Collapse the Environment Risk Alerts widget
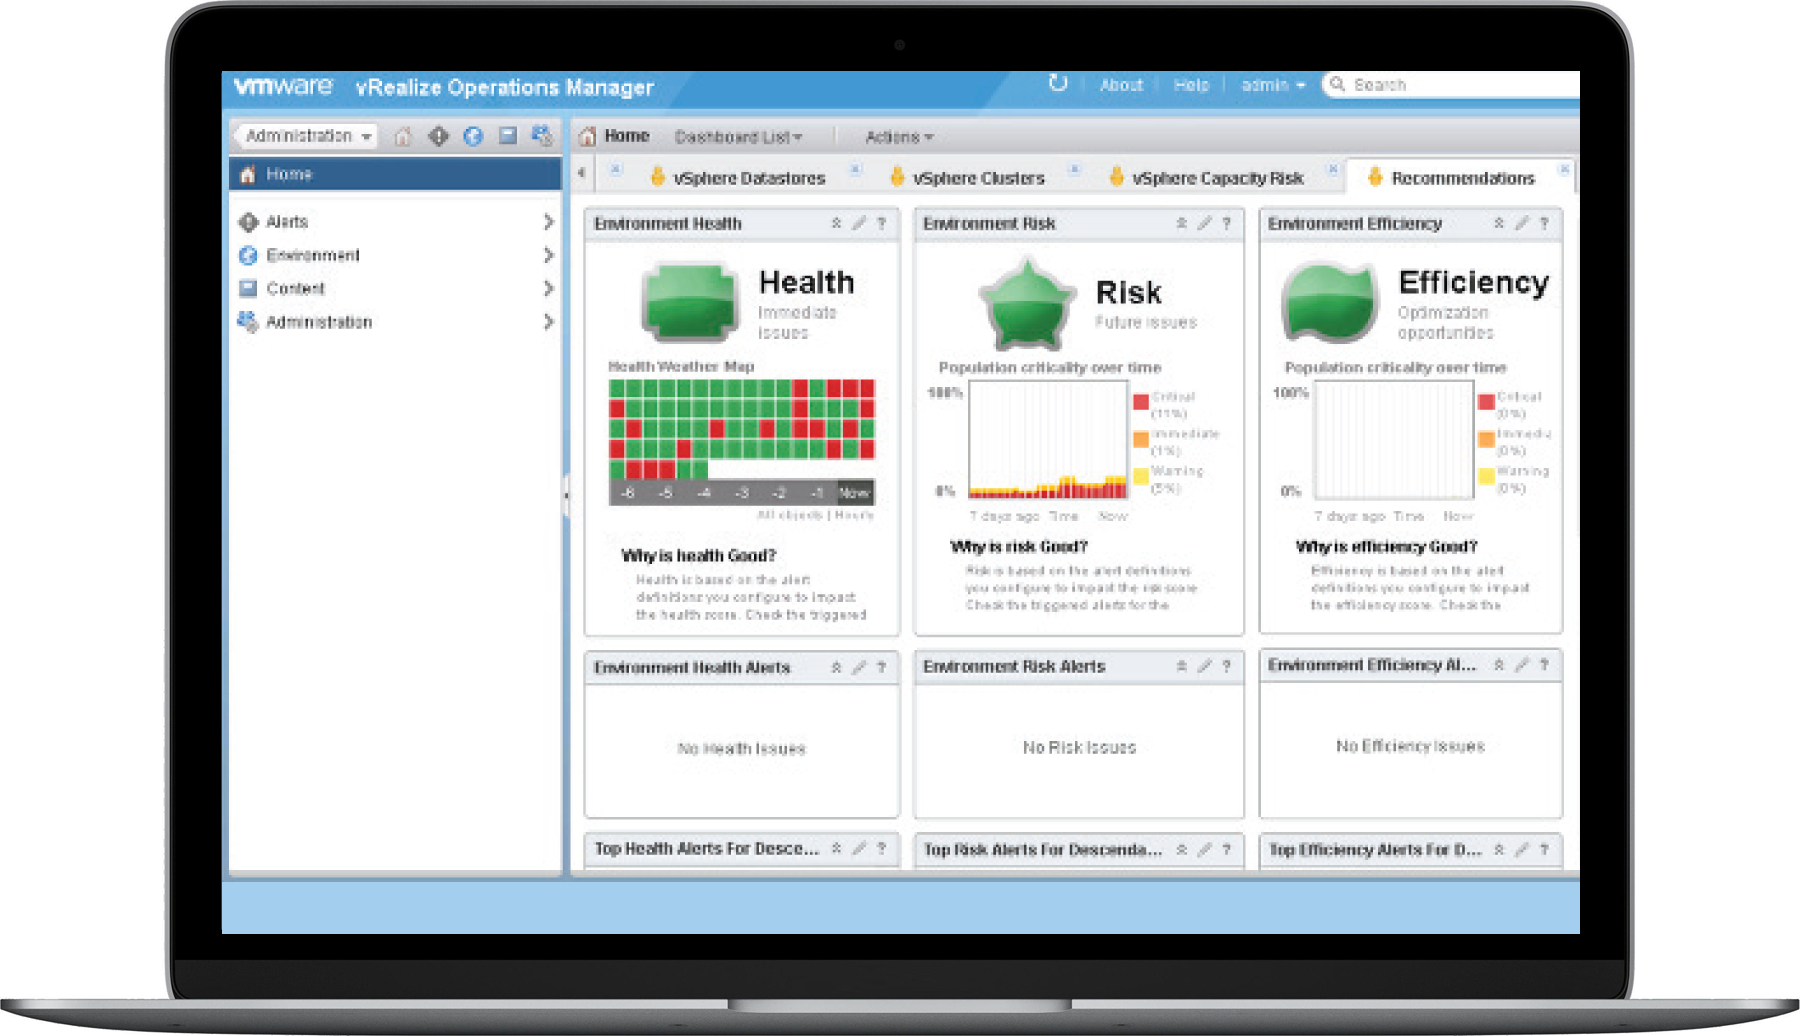Image resolution: width=1800 pixels, height=1036 pixels. click(x=1181, y=666)
